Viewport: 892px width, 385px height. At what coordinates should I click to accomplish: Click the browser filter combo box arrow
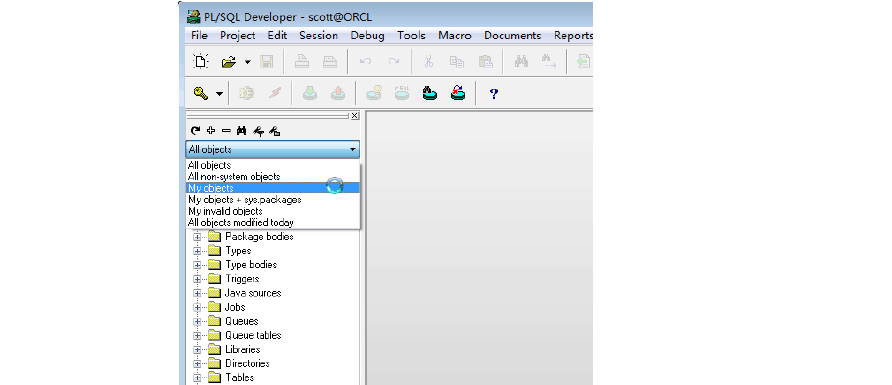coord(353,150)
